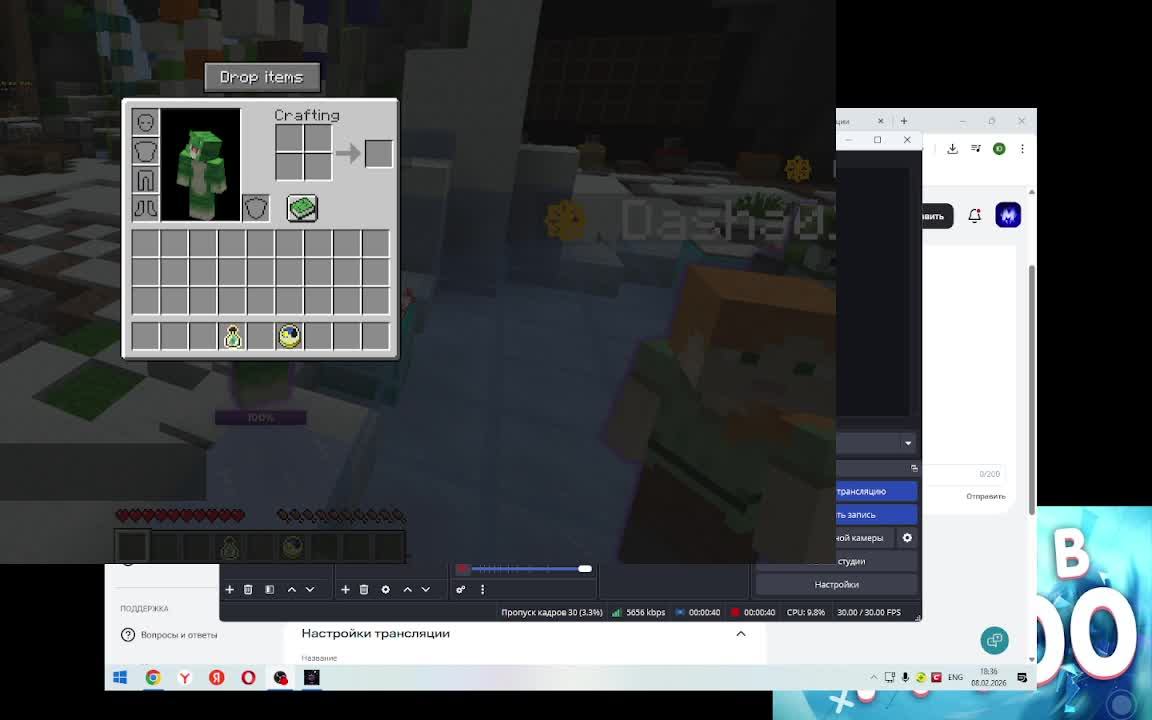This screenshot has width=1152, height=720.
Task: Open the Windows Start menu
Action: 120,677
